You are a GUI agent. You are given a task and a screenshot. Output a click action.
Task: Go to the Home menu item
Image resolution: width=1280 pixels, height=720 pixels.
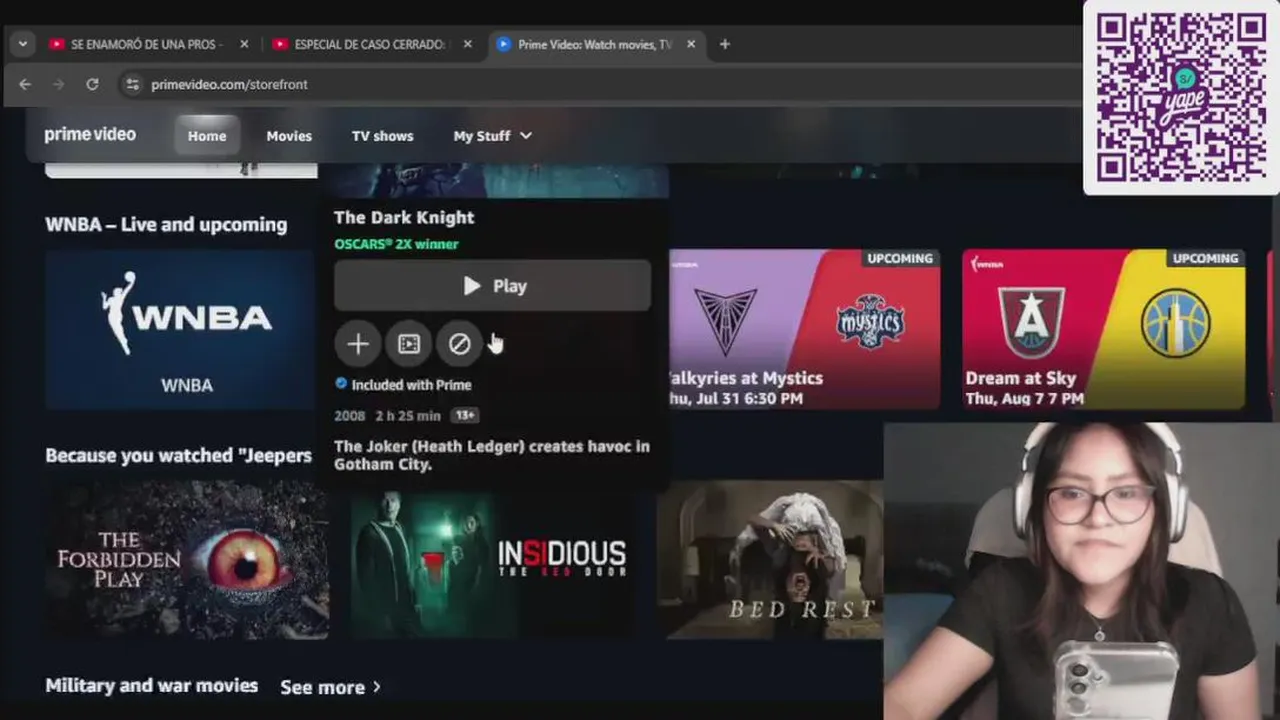[207, 136]
